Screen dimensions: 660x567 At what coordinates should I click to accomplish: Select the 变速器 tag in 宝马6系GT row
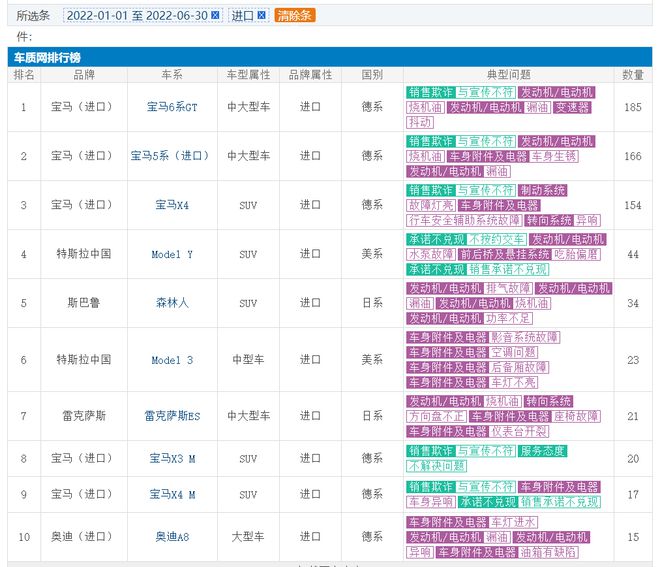(x=572, y=107)
